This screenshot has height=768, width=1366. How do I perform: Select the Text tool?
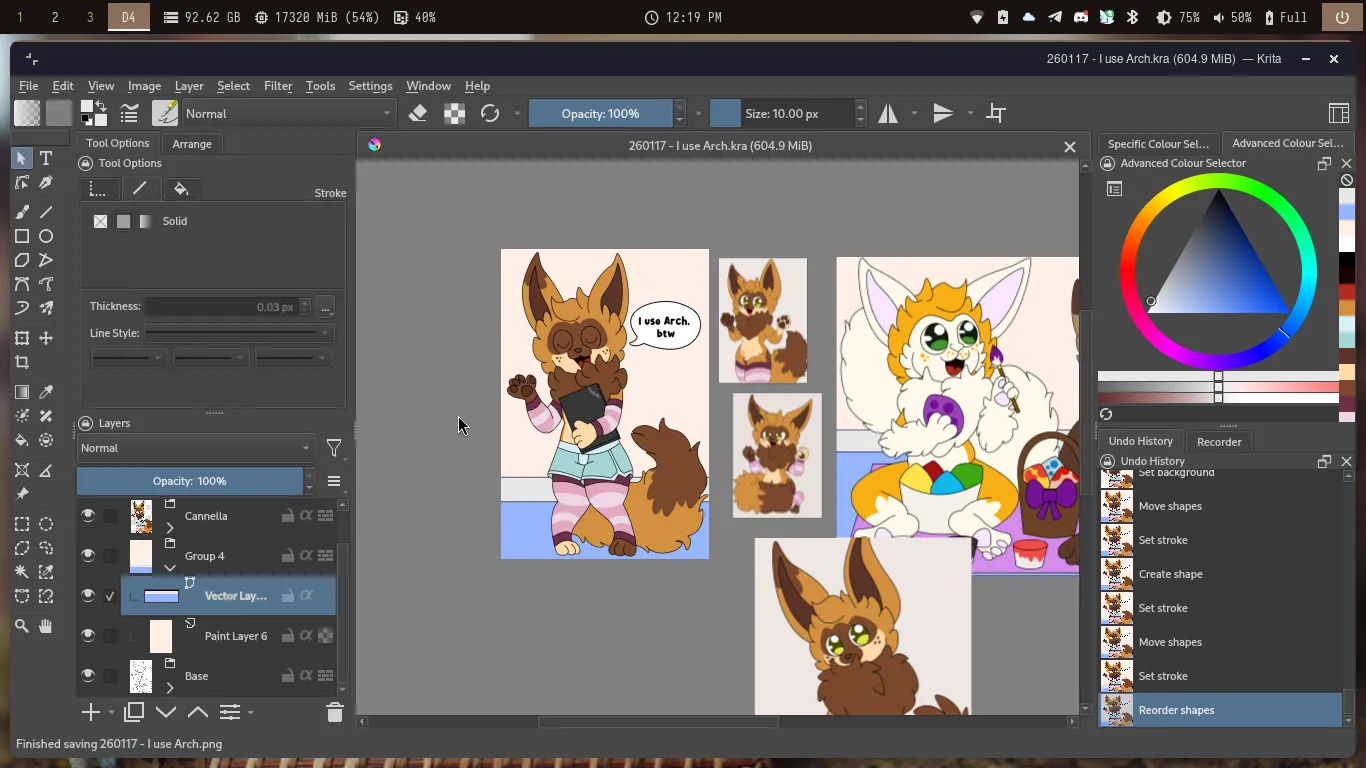46,158
